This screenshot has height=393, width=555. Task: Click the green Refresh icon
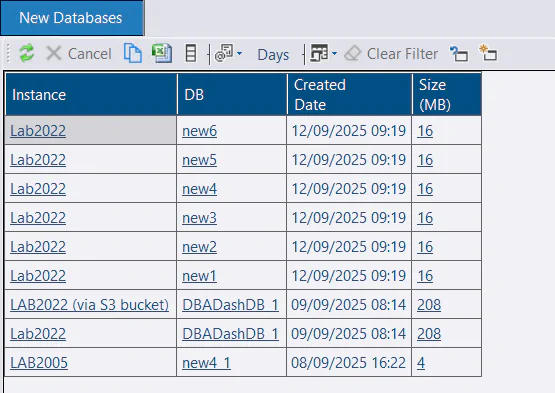[27, 54]
